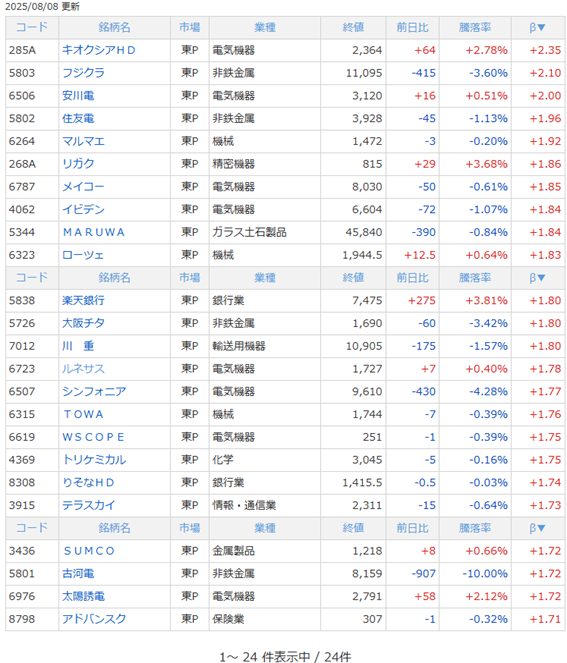Sort by 銘柄名 in the middle header
Viewport: 567px width, 663px height.
point(114,278)
